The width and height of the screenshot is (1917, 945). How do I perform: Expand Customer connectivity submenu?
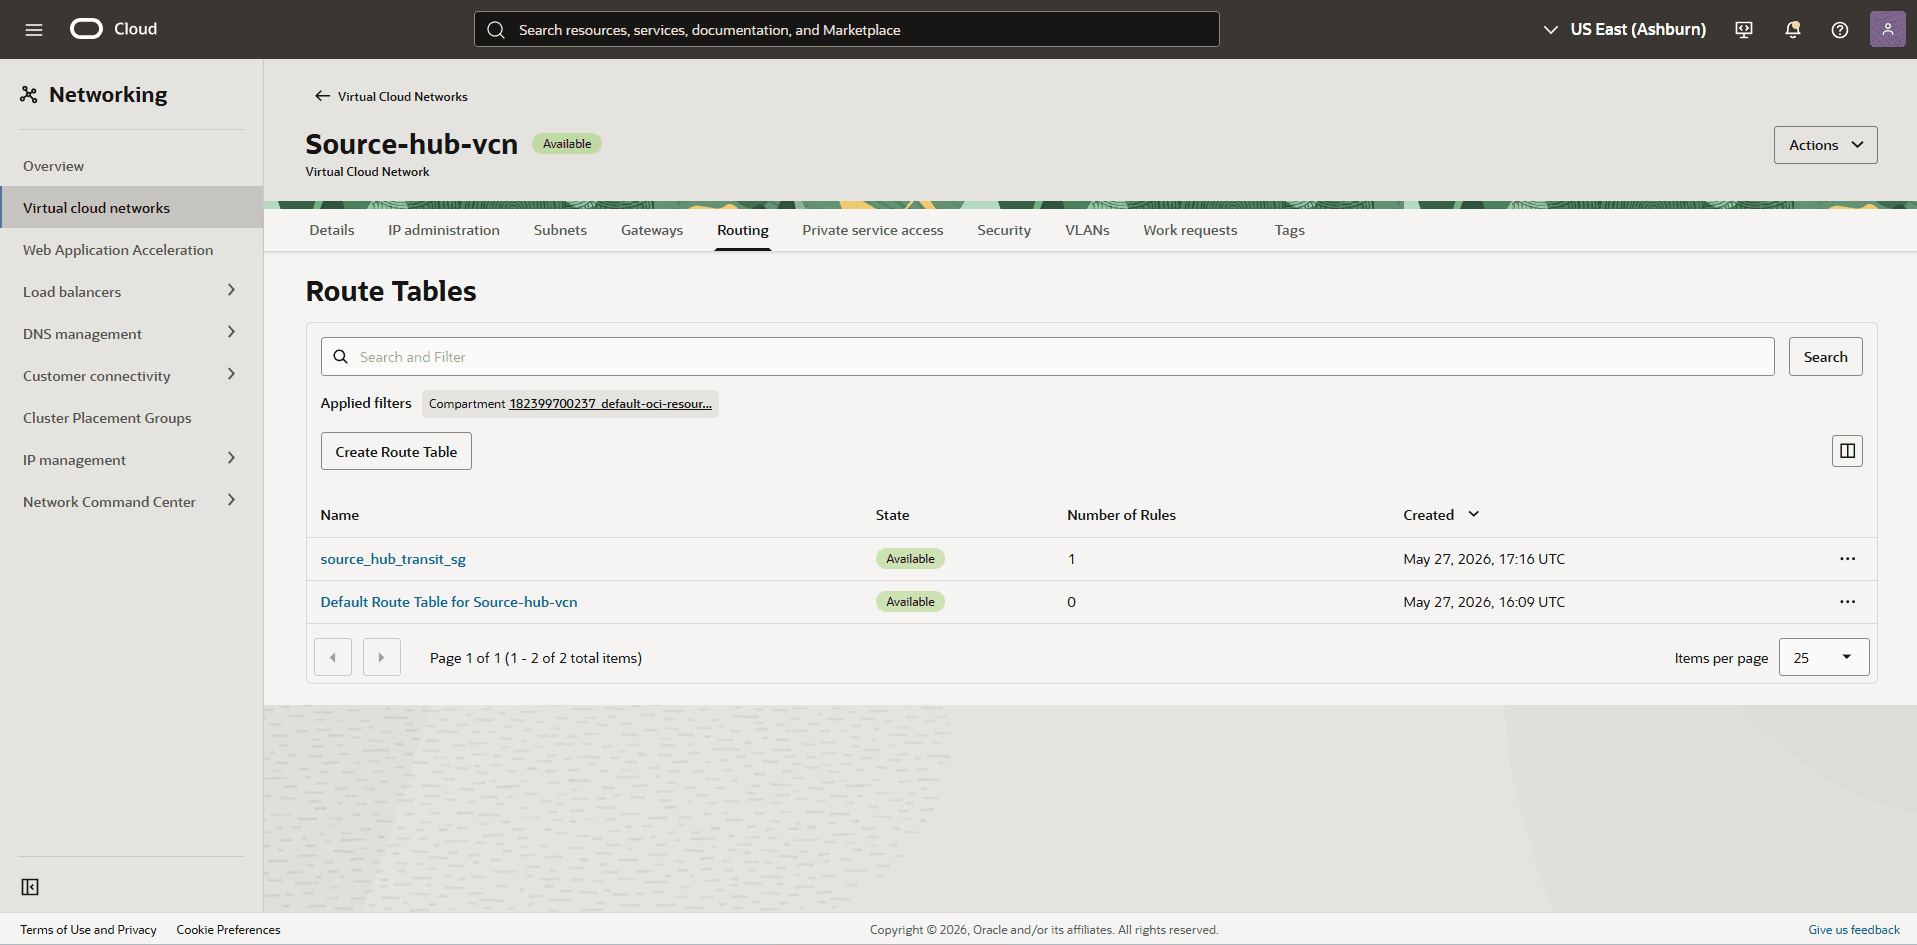click(x=231, y=374)
